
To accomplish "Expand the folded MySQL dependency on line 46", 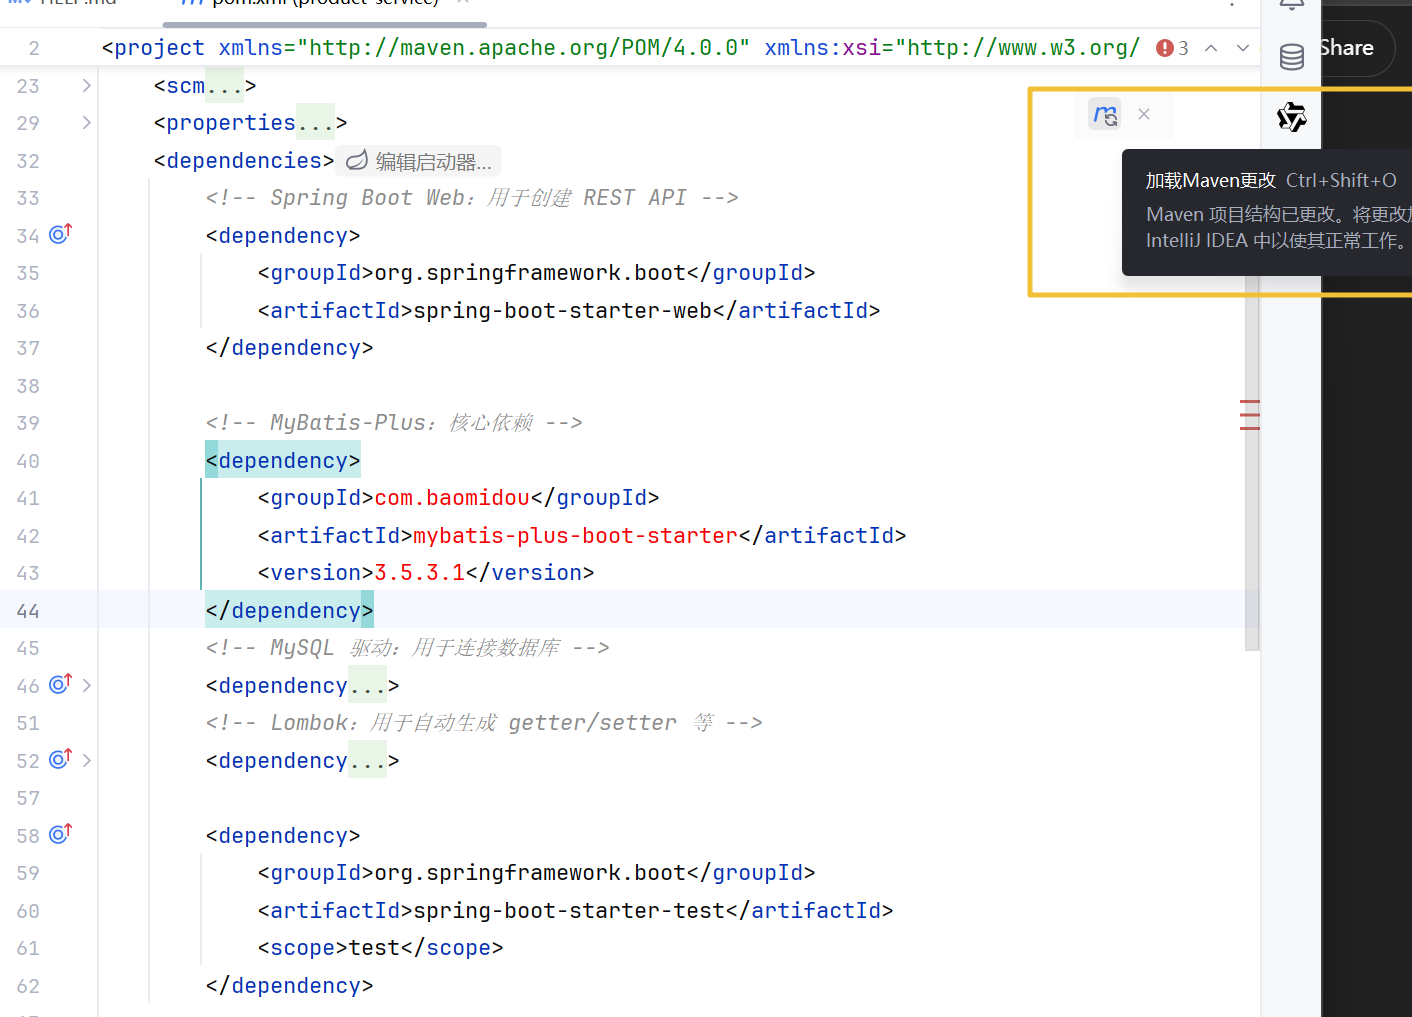I will 87,686.
